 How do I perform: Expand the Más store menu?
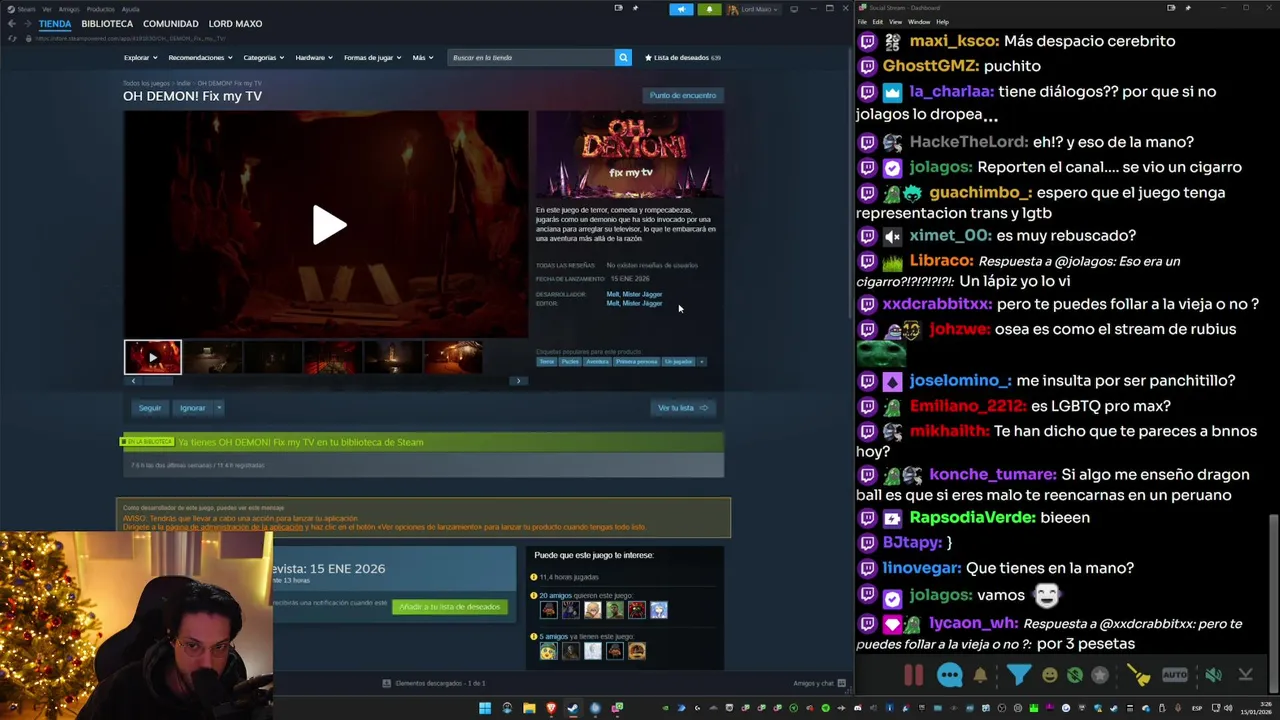point(422,57)
